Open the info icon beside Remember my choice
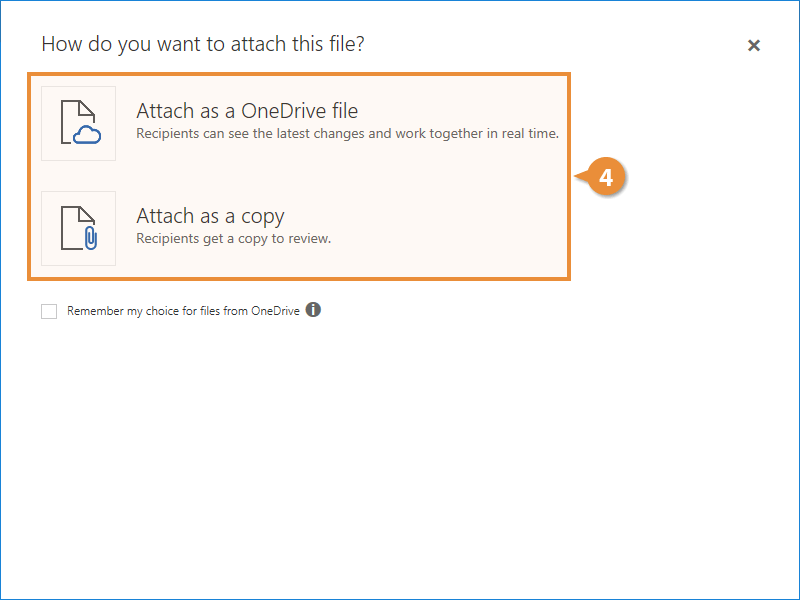 tap(313, 310)
